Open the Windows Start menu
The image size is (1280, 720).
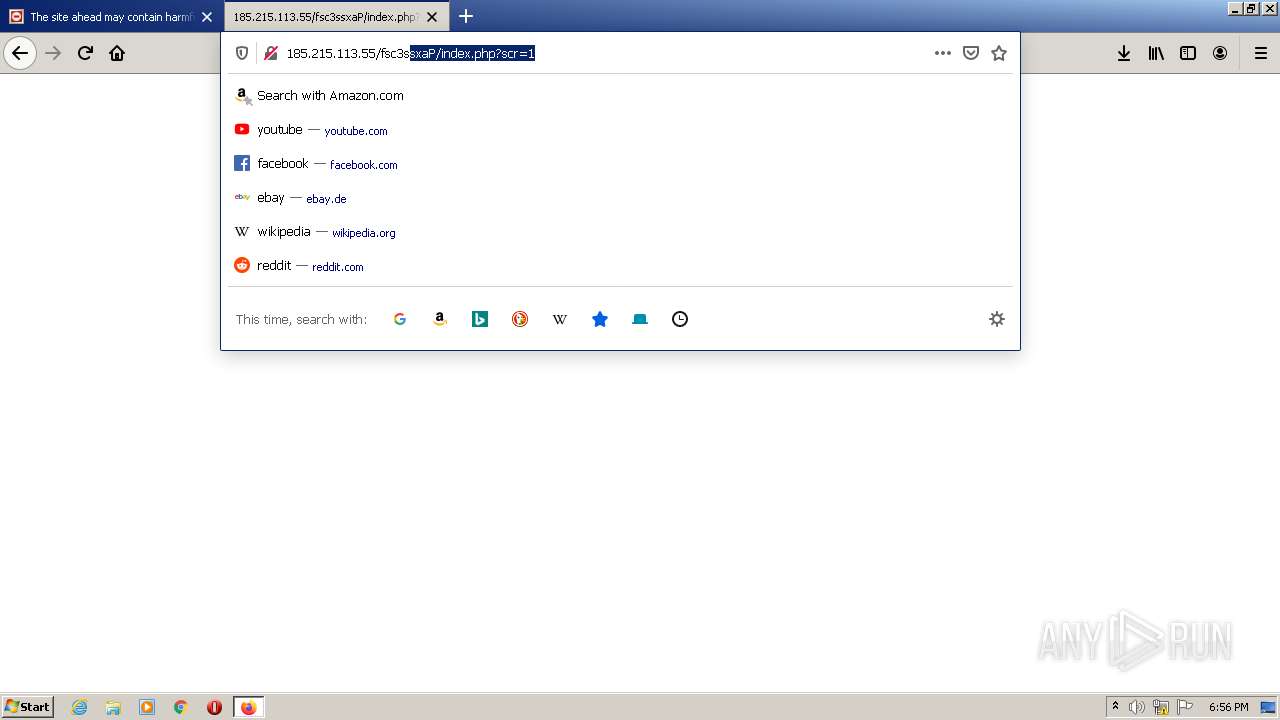pyautogui.click(x=28, y=706)
